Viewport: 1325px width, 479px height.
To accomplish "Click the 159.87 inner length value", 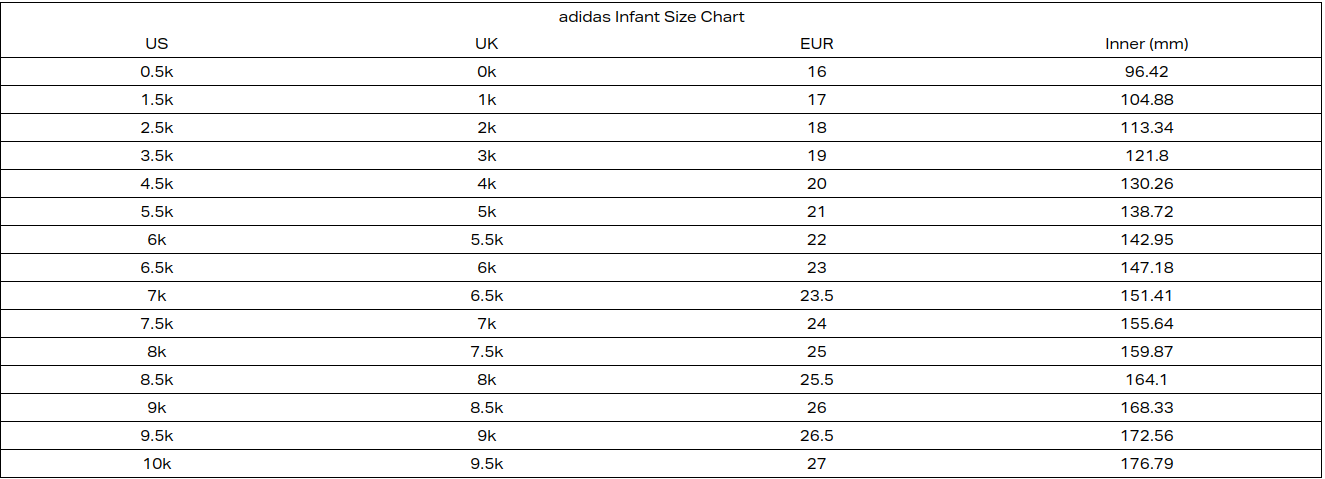I will tap(1147, 352).
